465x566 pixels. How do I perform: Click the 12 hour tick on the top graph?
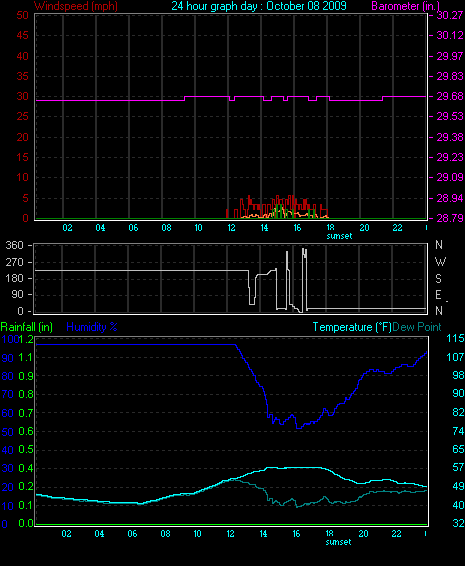(231, 227)
